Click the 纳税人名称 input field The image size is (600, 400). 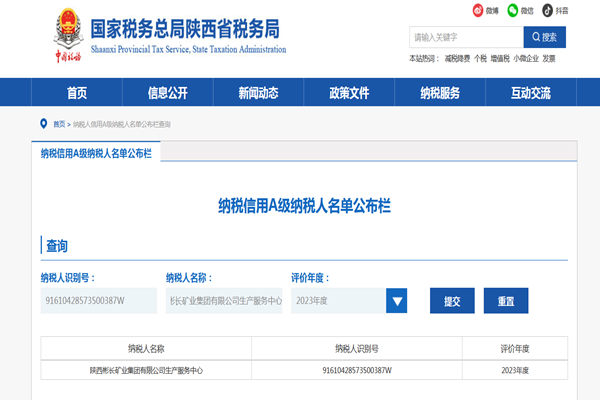[x=224, y=300]
